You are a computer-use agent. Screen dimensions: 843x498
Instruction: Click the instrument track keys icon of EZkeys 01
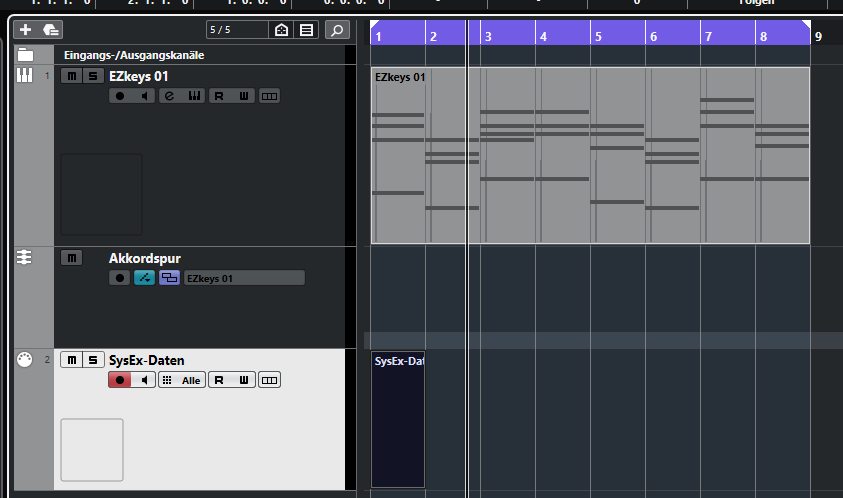pyautogui.click(x=25, y=75)
